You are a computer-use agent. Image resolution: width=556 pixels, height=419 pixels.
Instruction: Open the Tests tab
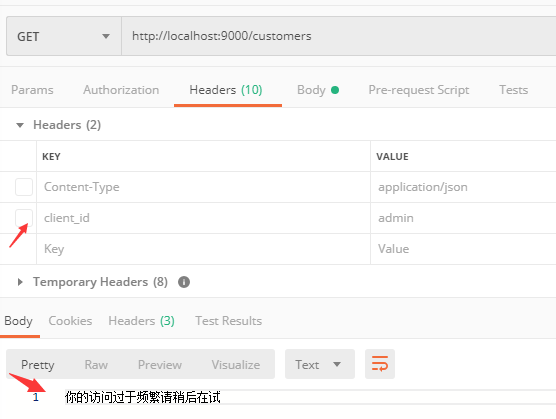pos(513,90)
